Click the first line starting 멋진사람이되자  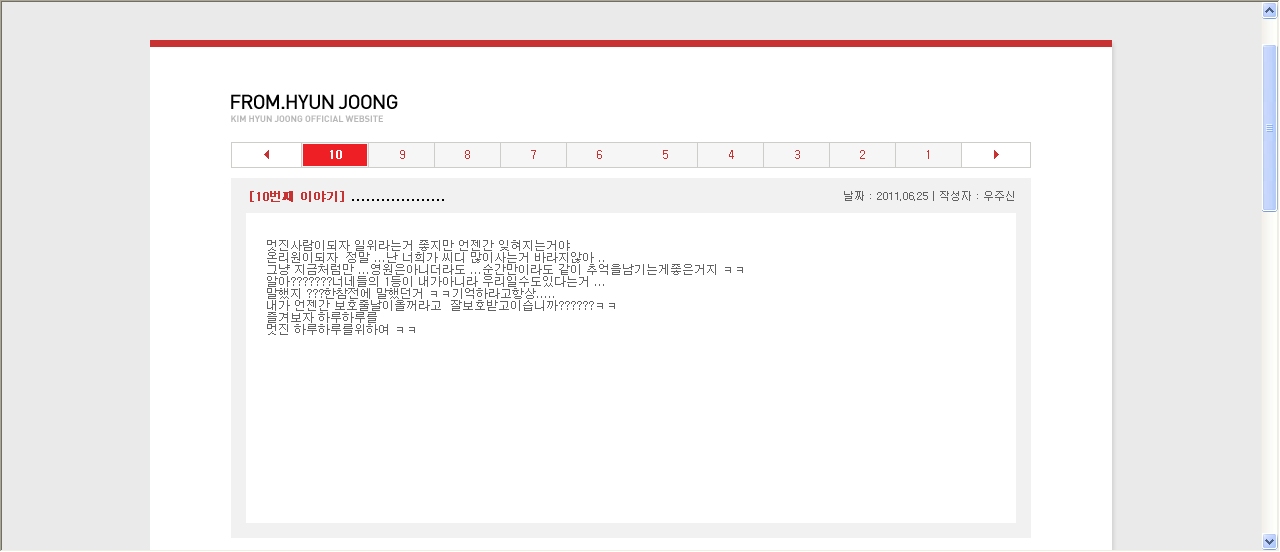coord(418,245)
